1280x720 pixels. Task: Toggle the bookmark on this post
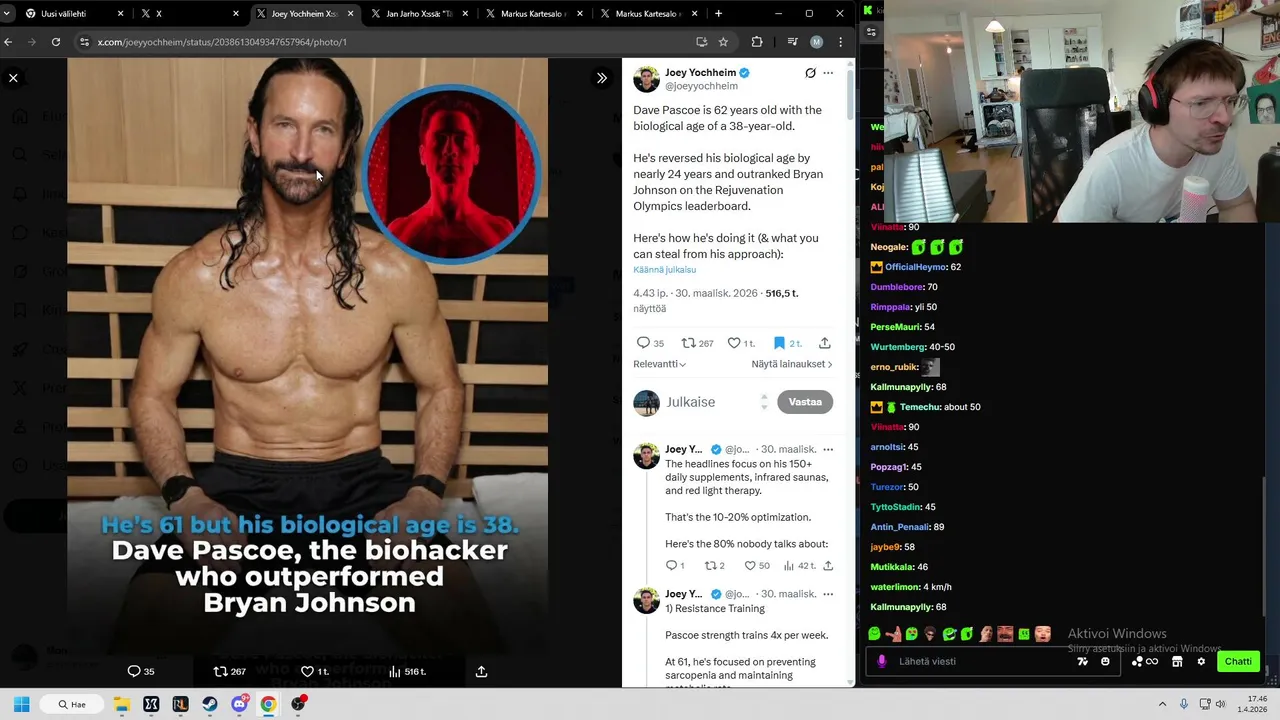779,343
